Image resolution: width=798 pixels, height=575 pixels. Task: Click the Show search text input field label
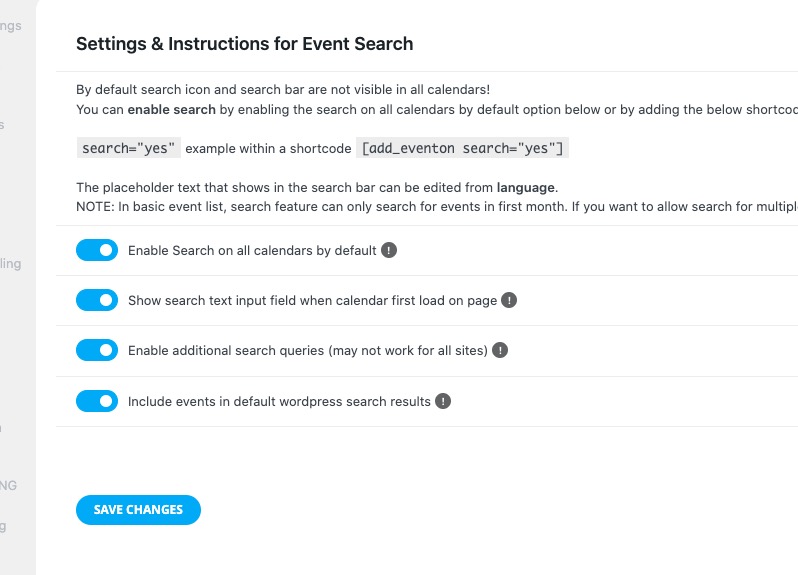[x=312, y=301]
